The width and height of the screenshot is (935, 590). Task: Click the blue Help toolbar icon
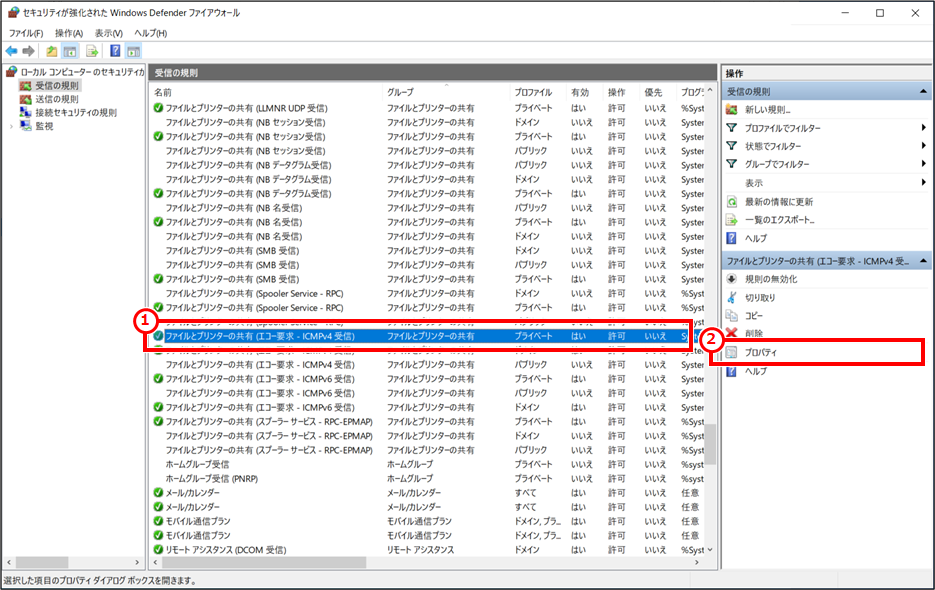coord(115,51)
